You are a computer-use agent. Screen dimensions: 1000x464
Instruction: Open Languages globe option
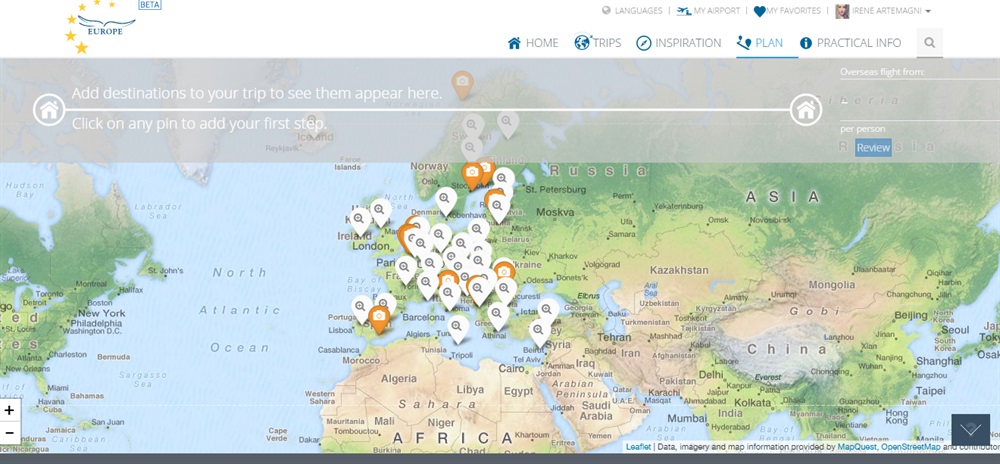[632, 11]
